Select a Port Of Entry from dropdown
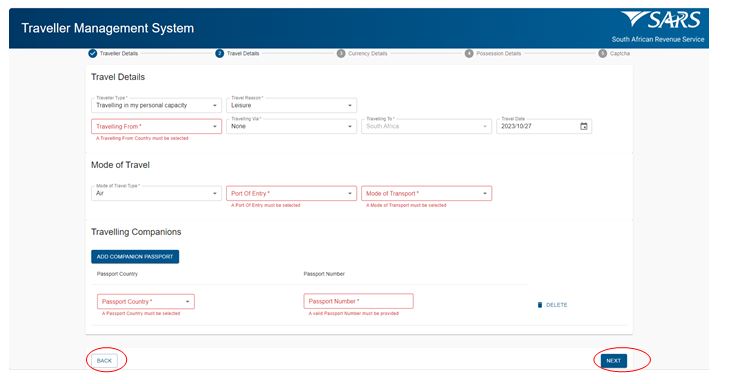730x384 pixels. pos(291,193)
